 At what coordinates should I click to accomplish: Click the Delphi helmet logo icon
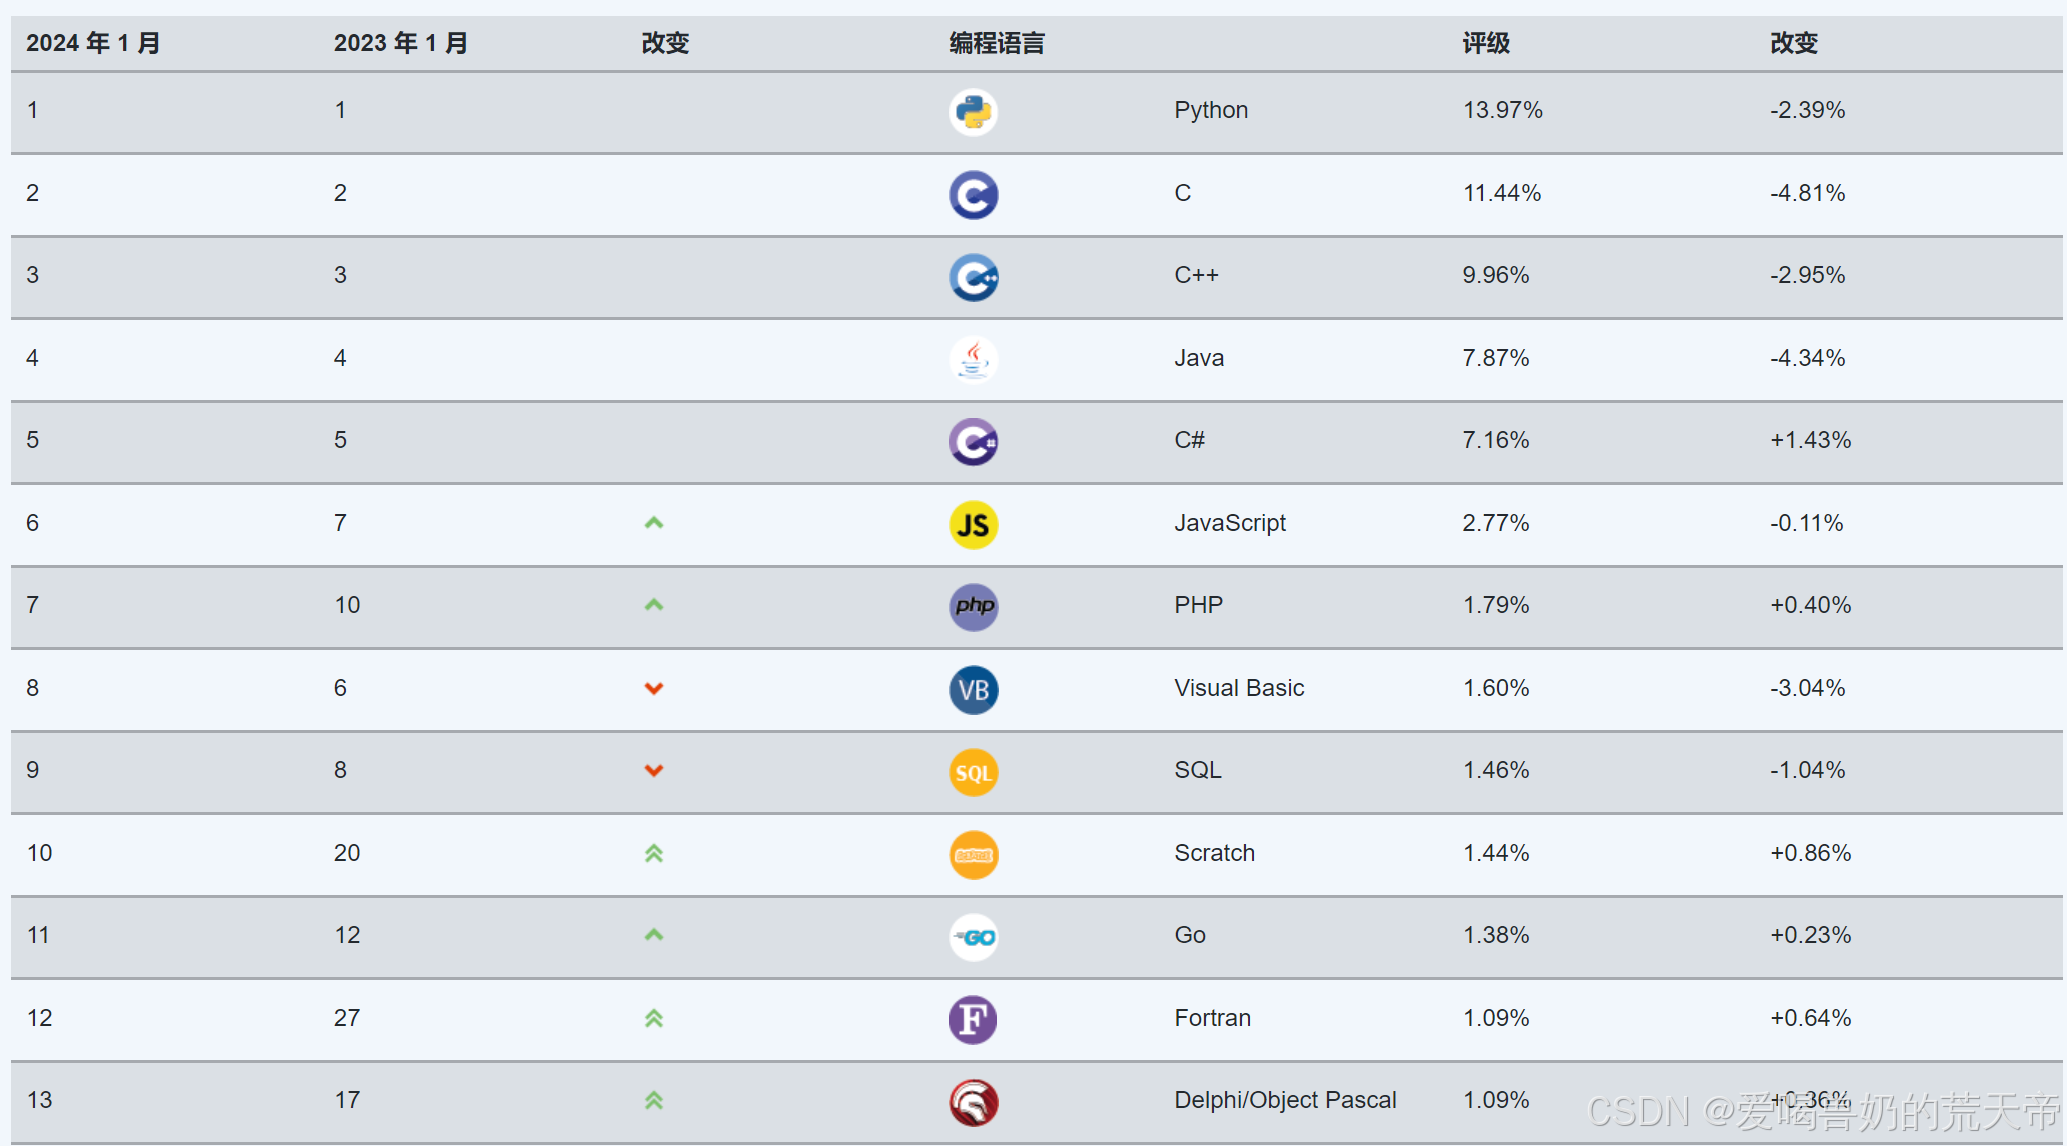click(973, 1102)
